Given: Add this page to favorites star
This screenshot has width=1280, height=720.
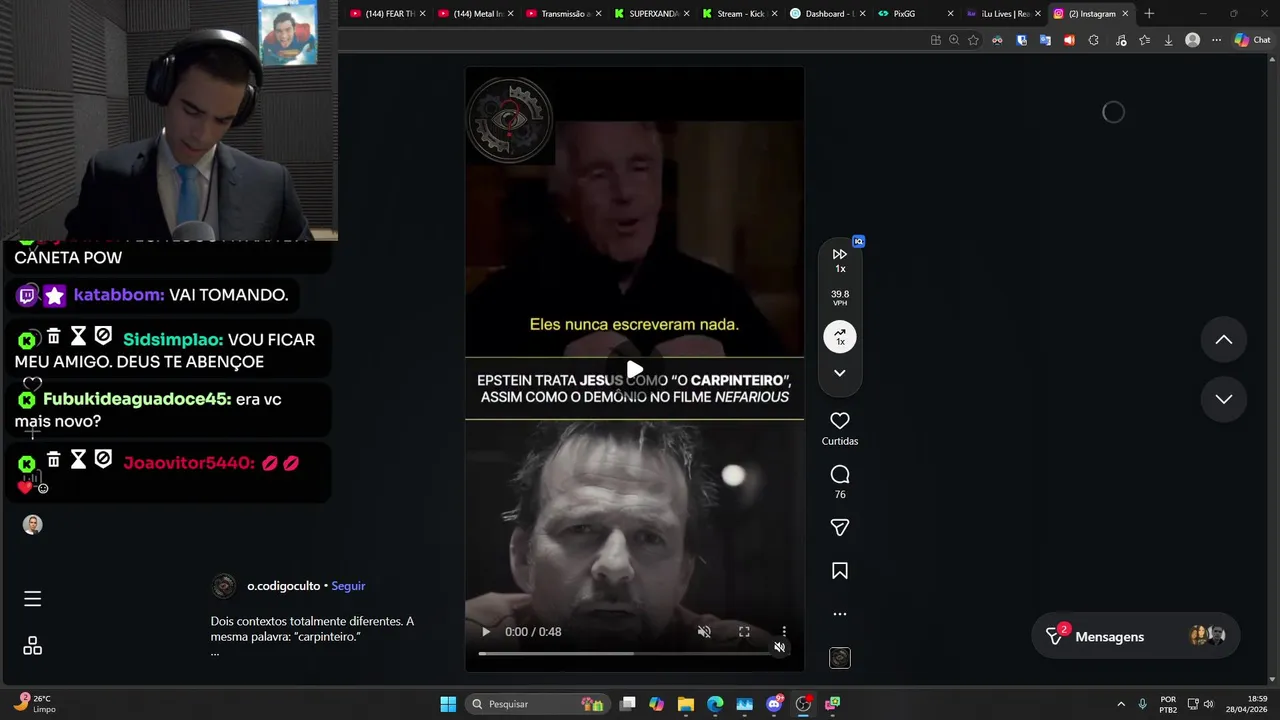Looking at the screenshot, I should [973, 40].
